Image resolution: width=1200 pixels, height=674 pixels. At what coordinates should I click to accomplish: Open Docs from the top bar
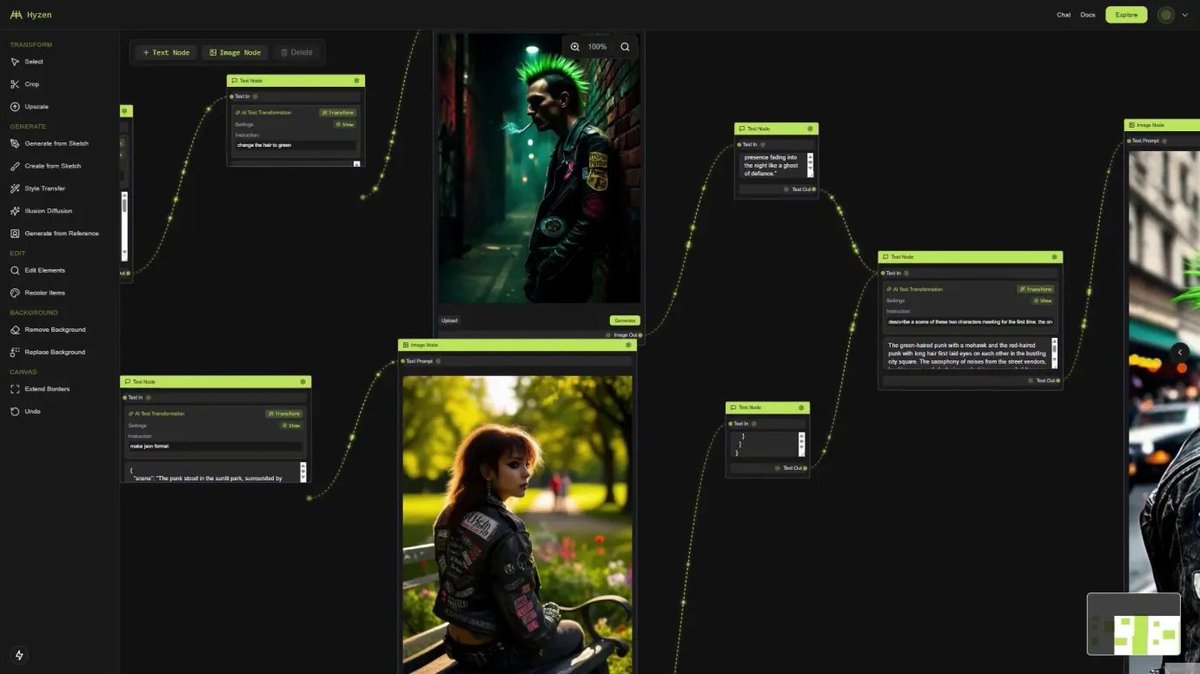point(1088,15)
